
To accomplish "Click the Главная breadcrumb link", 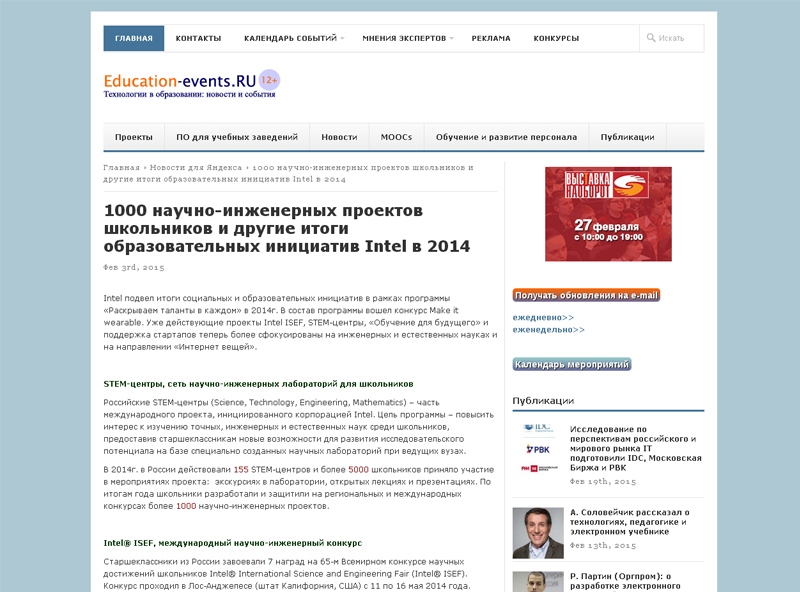I will [121, 167].
